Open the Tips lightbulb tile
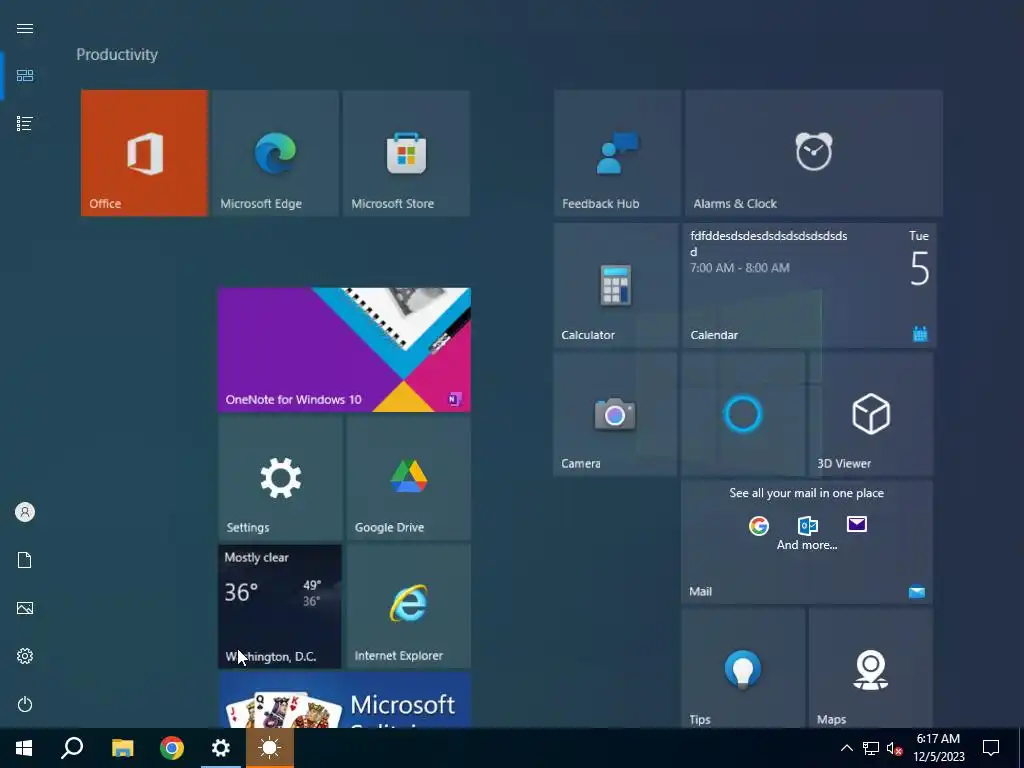 [743, 668]
